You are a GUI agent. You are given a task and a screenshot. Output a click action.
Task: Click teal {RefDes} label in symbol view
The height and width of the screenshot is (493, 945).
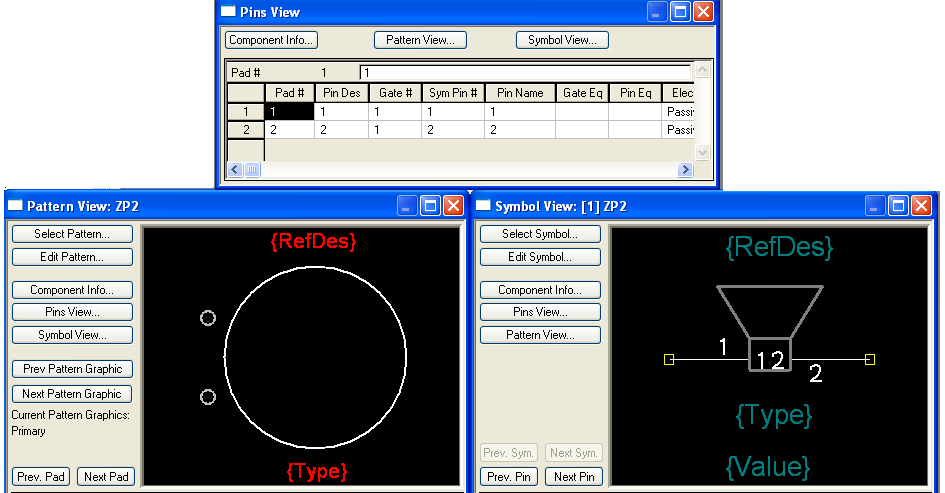pos(779,247)
